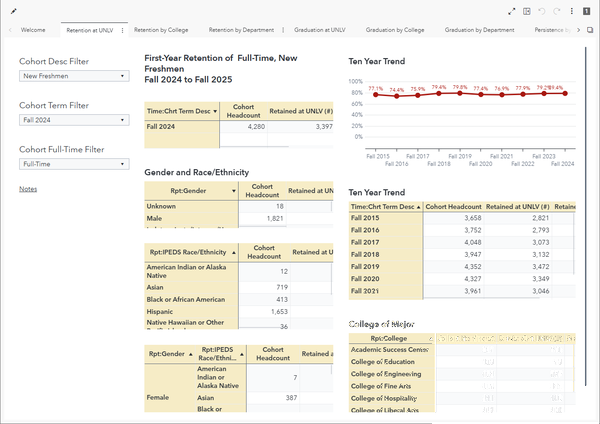Click the pencil edit icon
The image size is (600, 424).
pyautogui.click(x=14, y=11)
